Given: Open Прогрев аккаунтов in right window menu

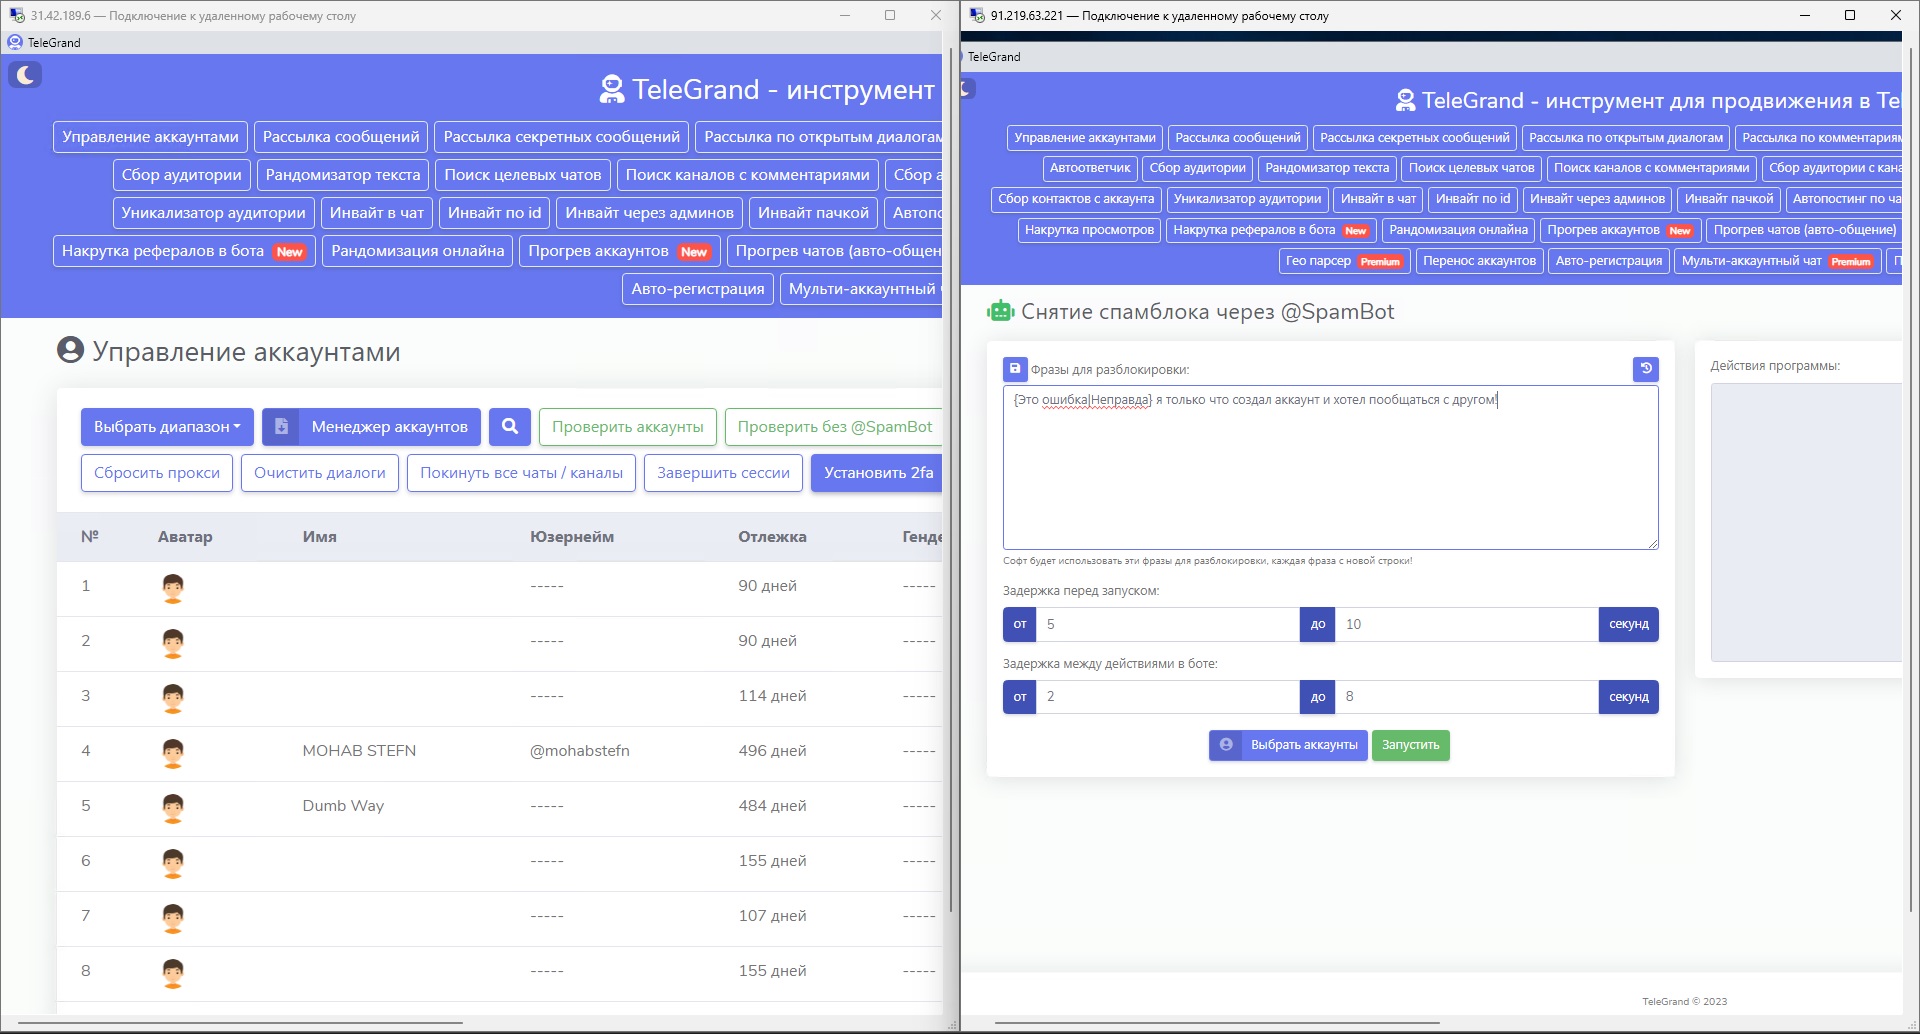Looking at the screenshot, I should 1619,230.
